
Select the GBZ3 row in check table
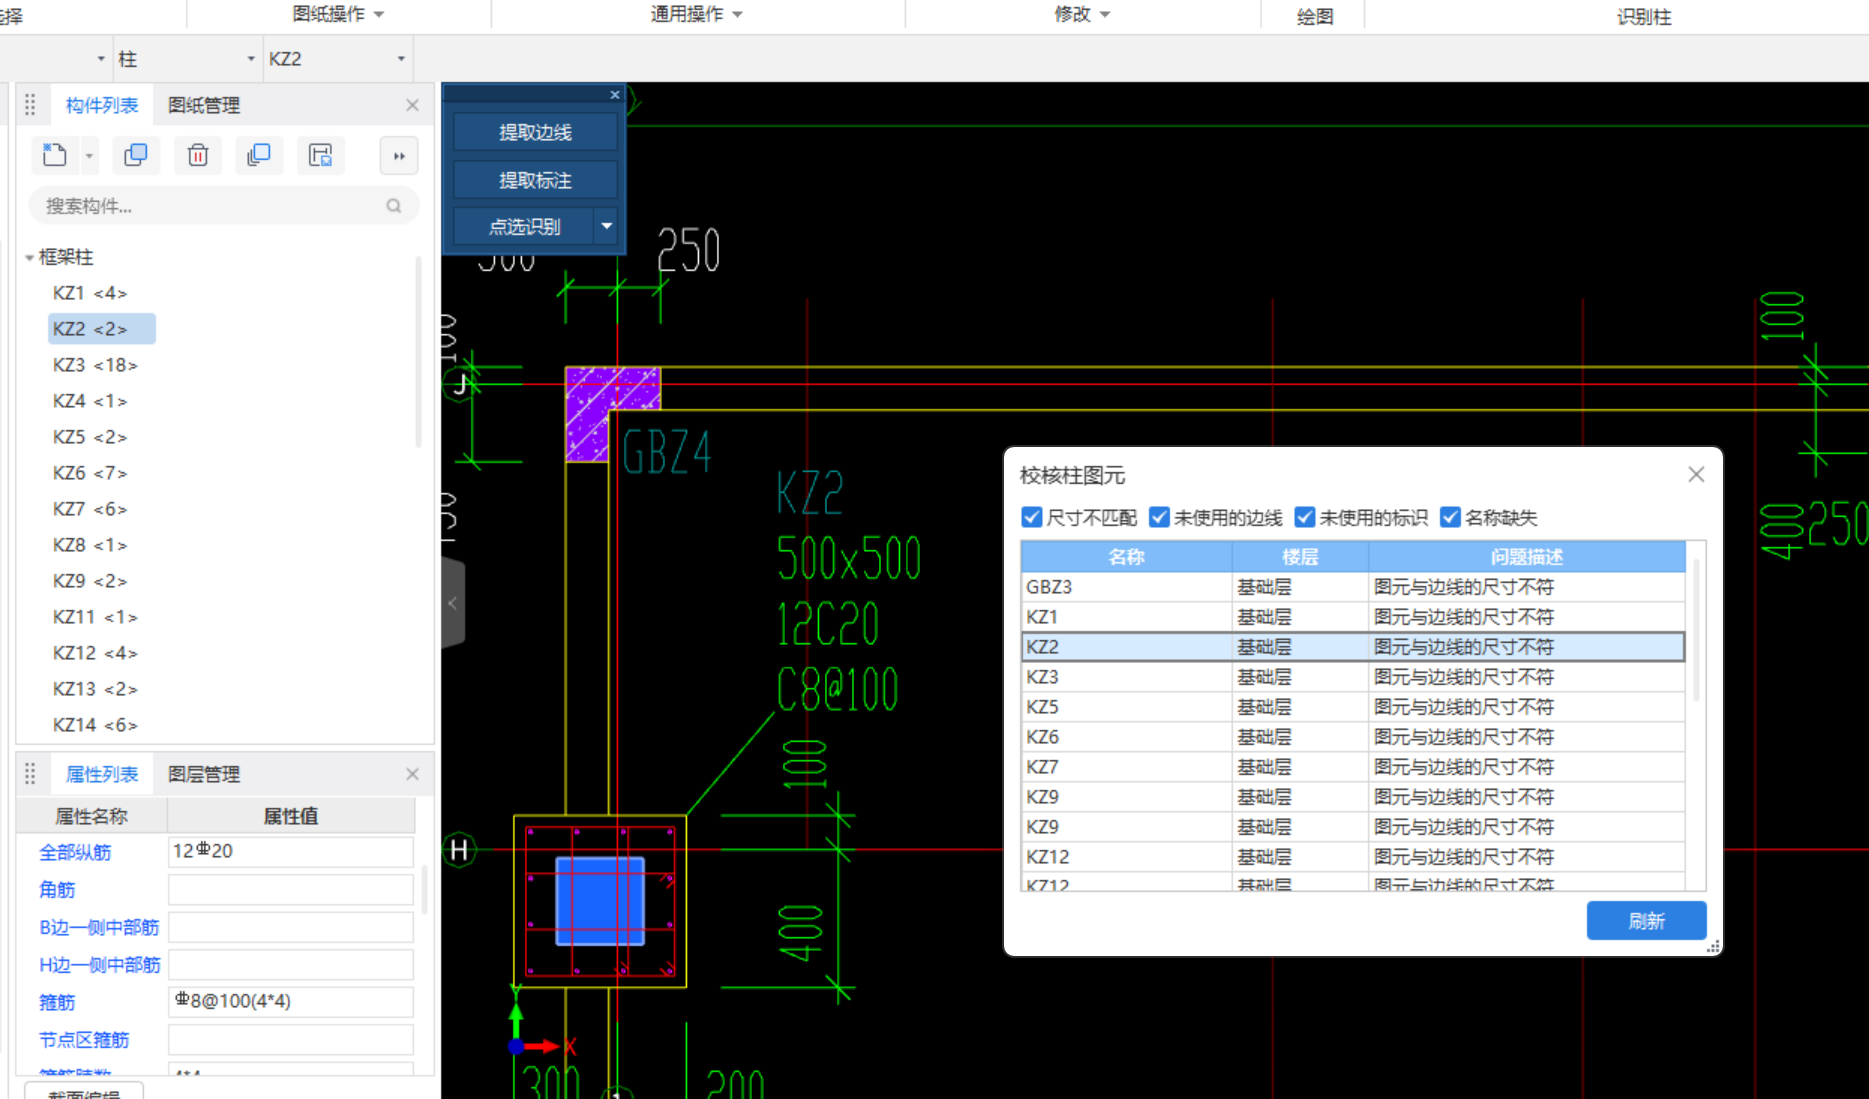(1353, 587)
